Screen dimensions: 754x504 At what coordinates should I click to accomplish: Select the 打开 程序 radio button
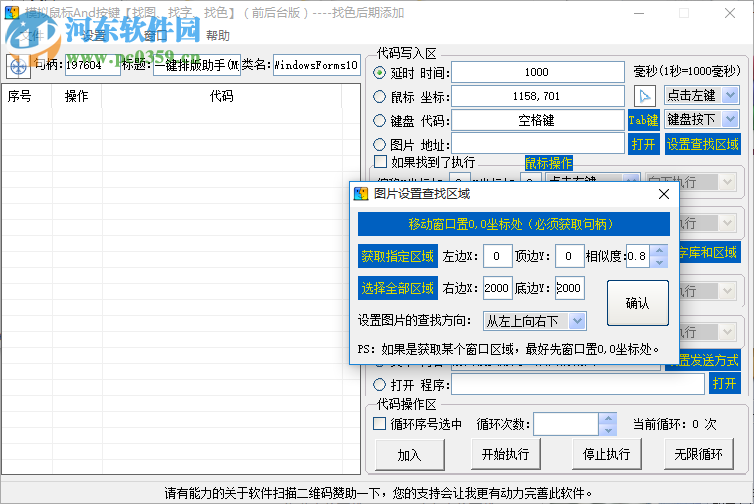[379, 385]
